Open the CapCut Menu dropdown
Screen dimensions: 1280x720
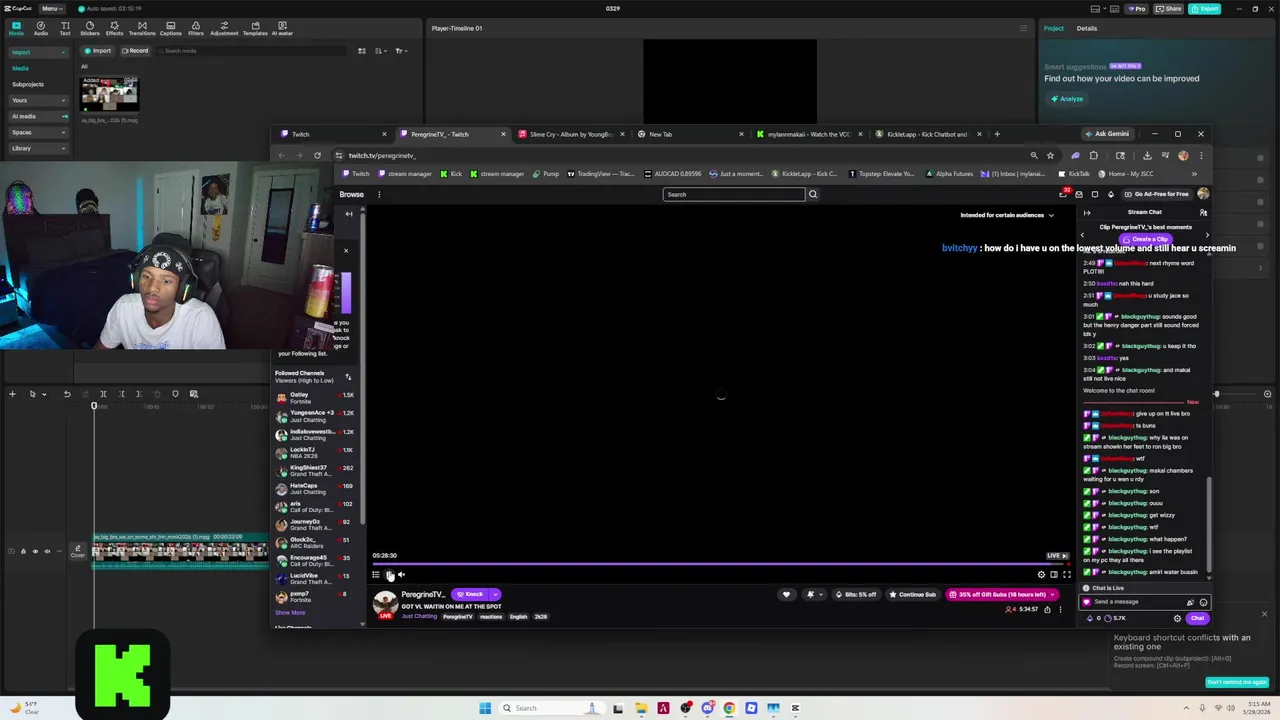[x=50, y=8]
